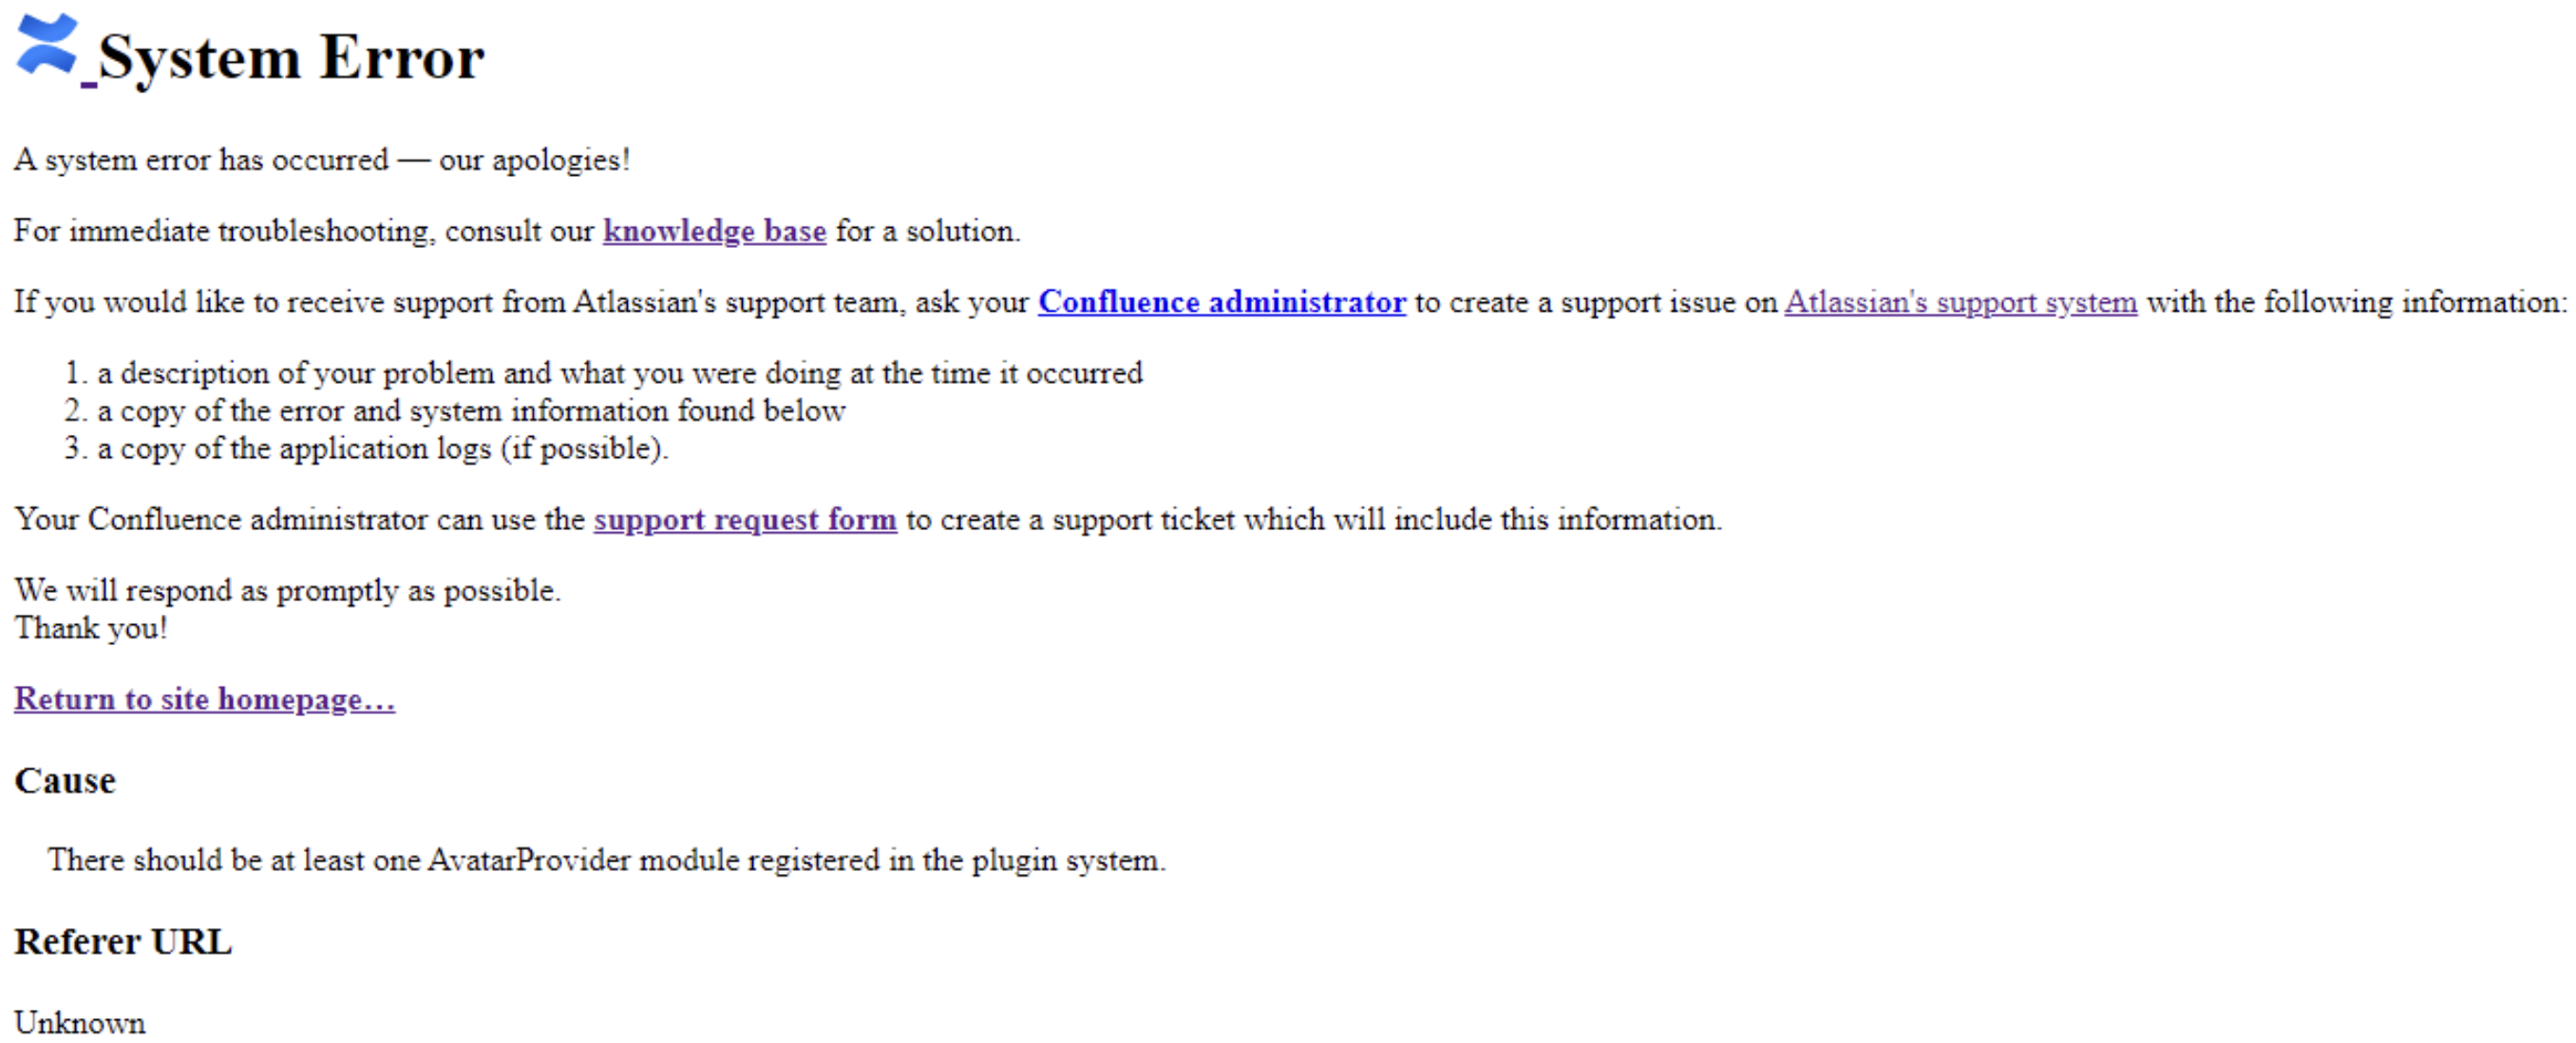Click the 'We will respond as promptly' line

coord(288,591)
